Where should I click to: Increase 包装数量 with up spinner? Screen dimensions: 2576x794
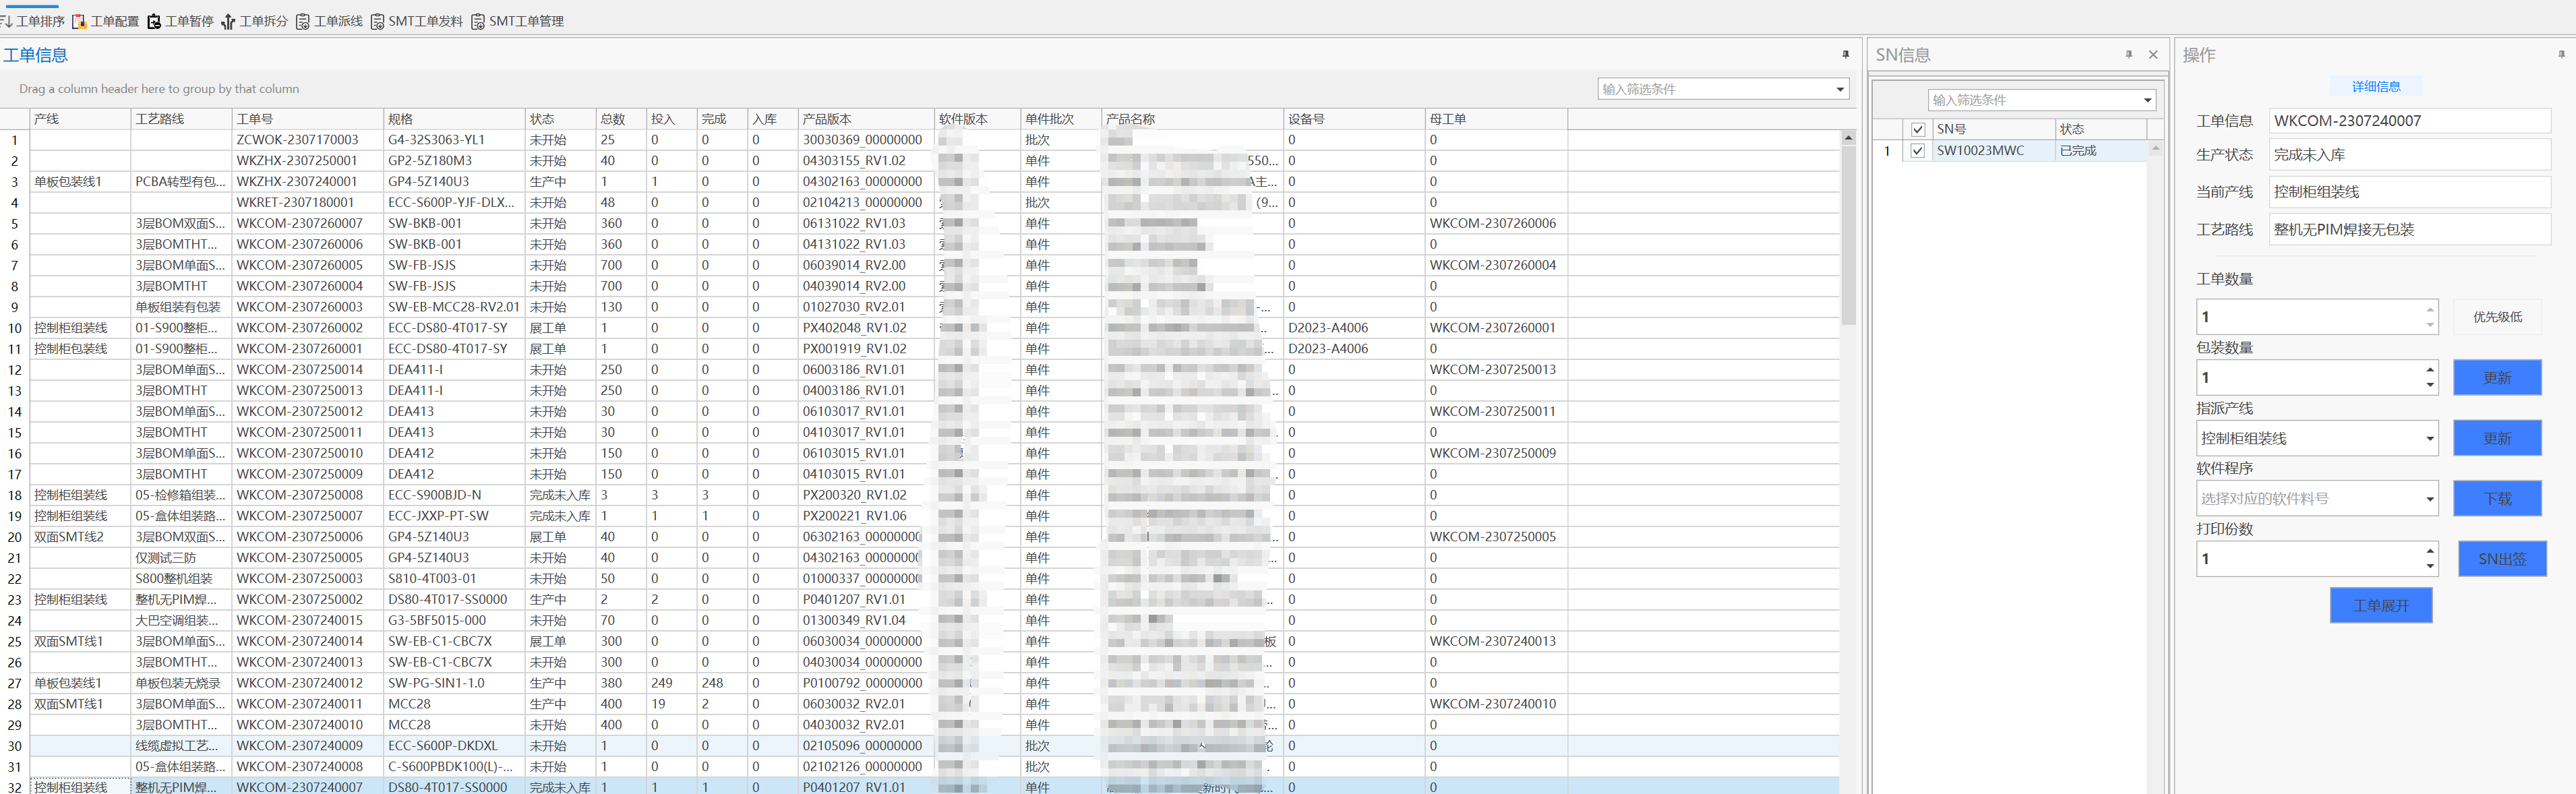pos(2430,370)
